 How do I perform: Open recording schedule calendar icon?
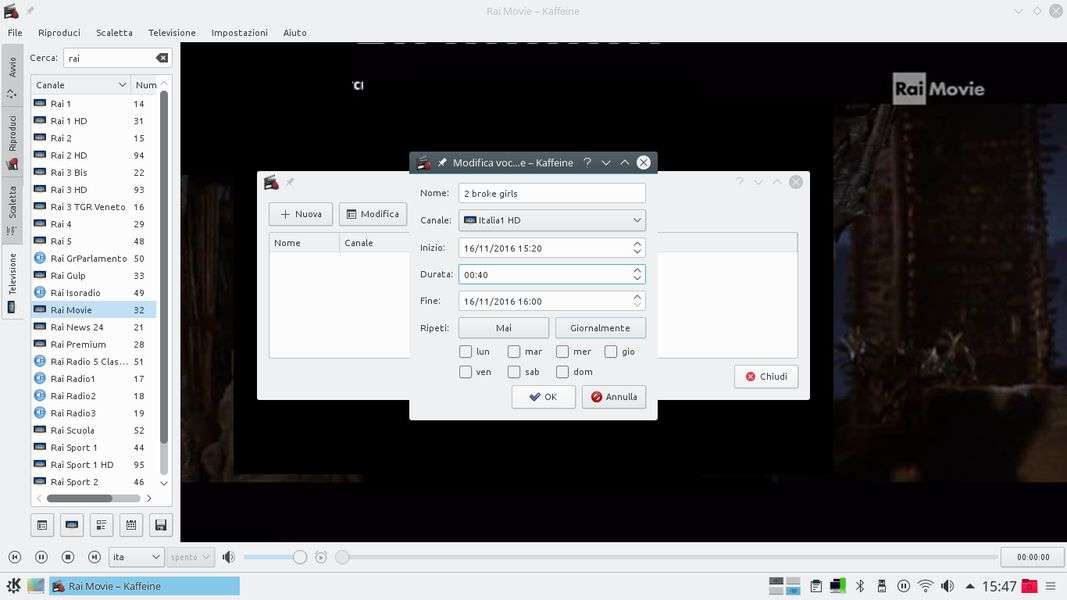tap(130, 524)
